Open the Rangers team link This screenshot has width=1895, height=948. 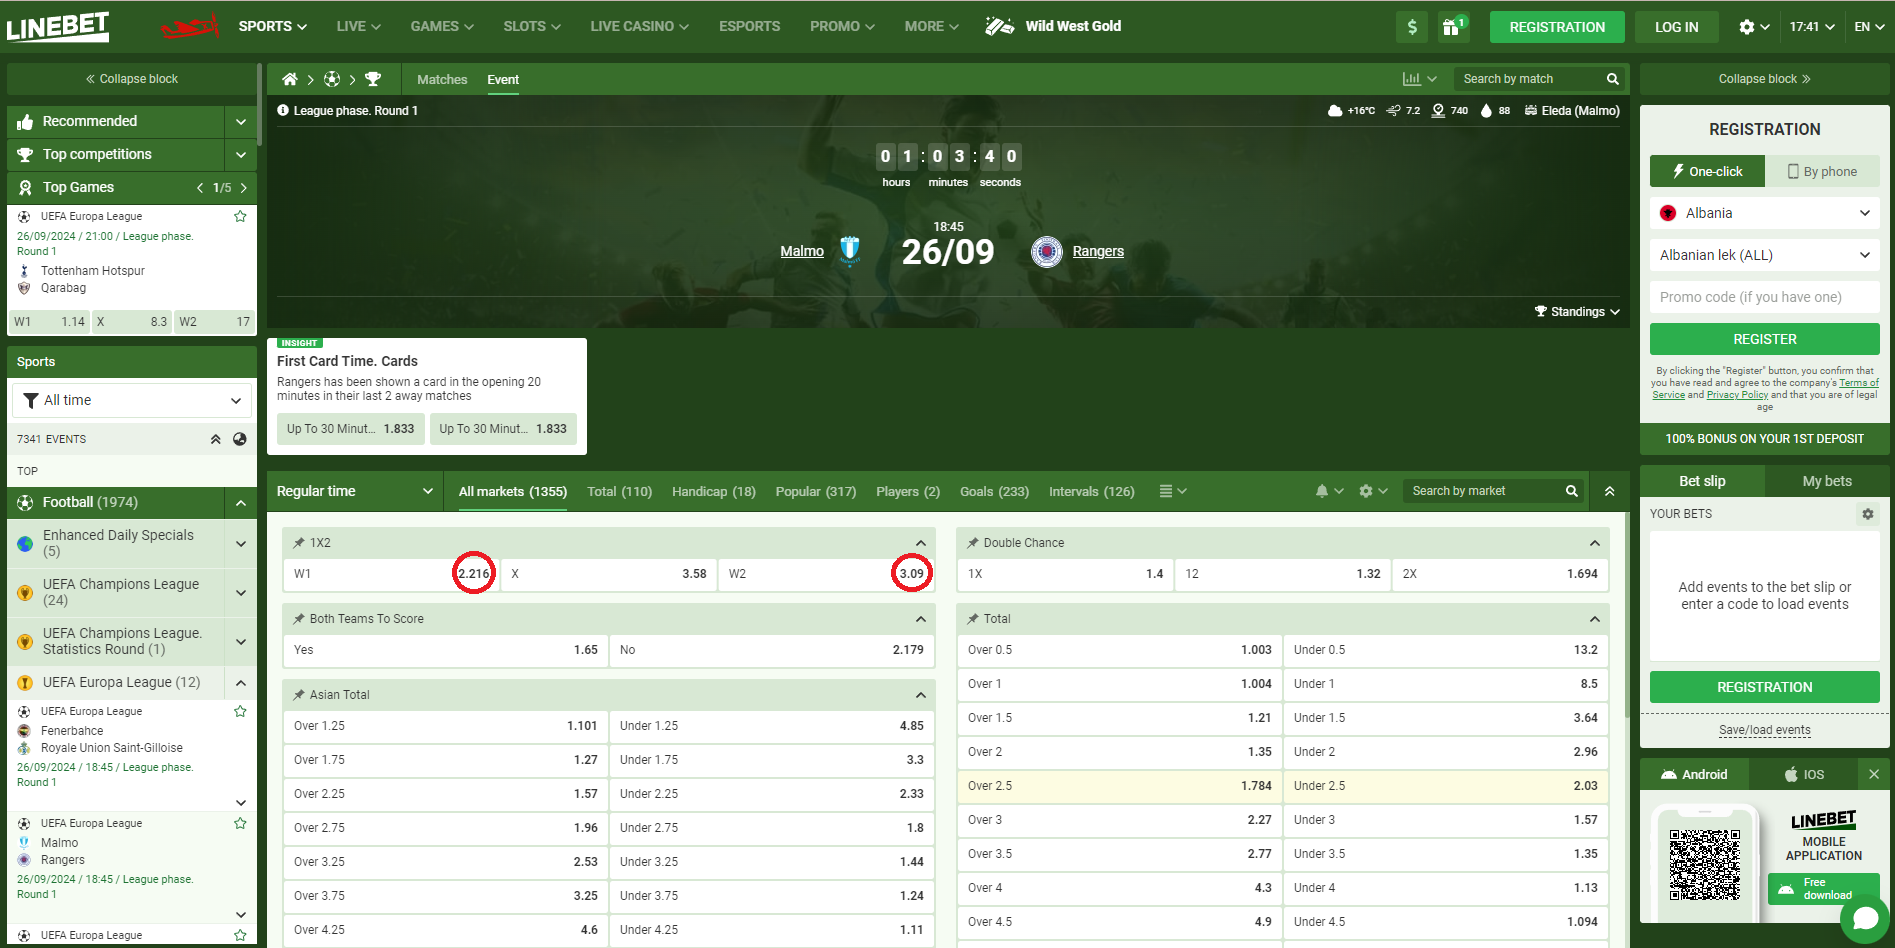1098,251
